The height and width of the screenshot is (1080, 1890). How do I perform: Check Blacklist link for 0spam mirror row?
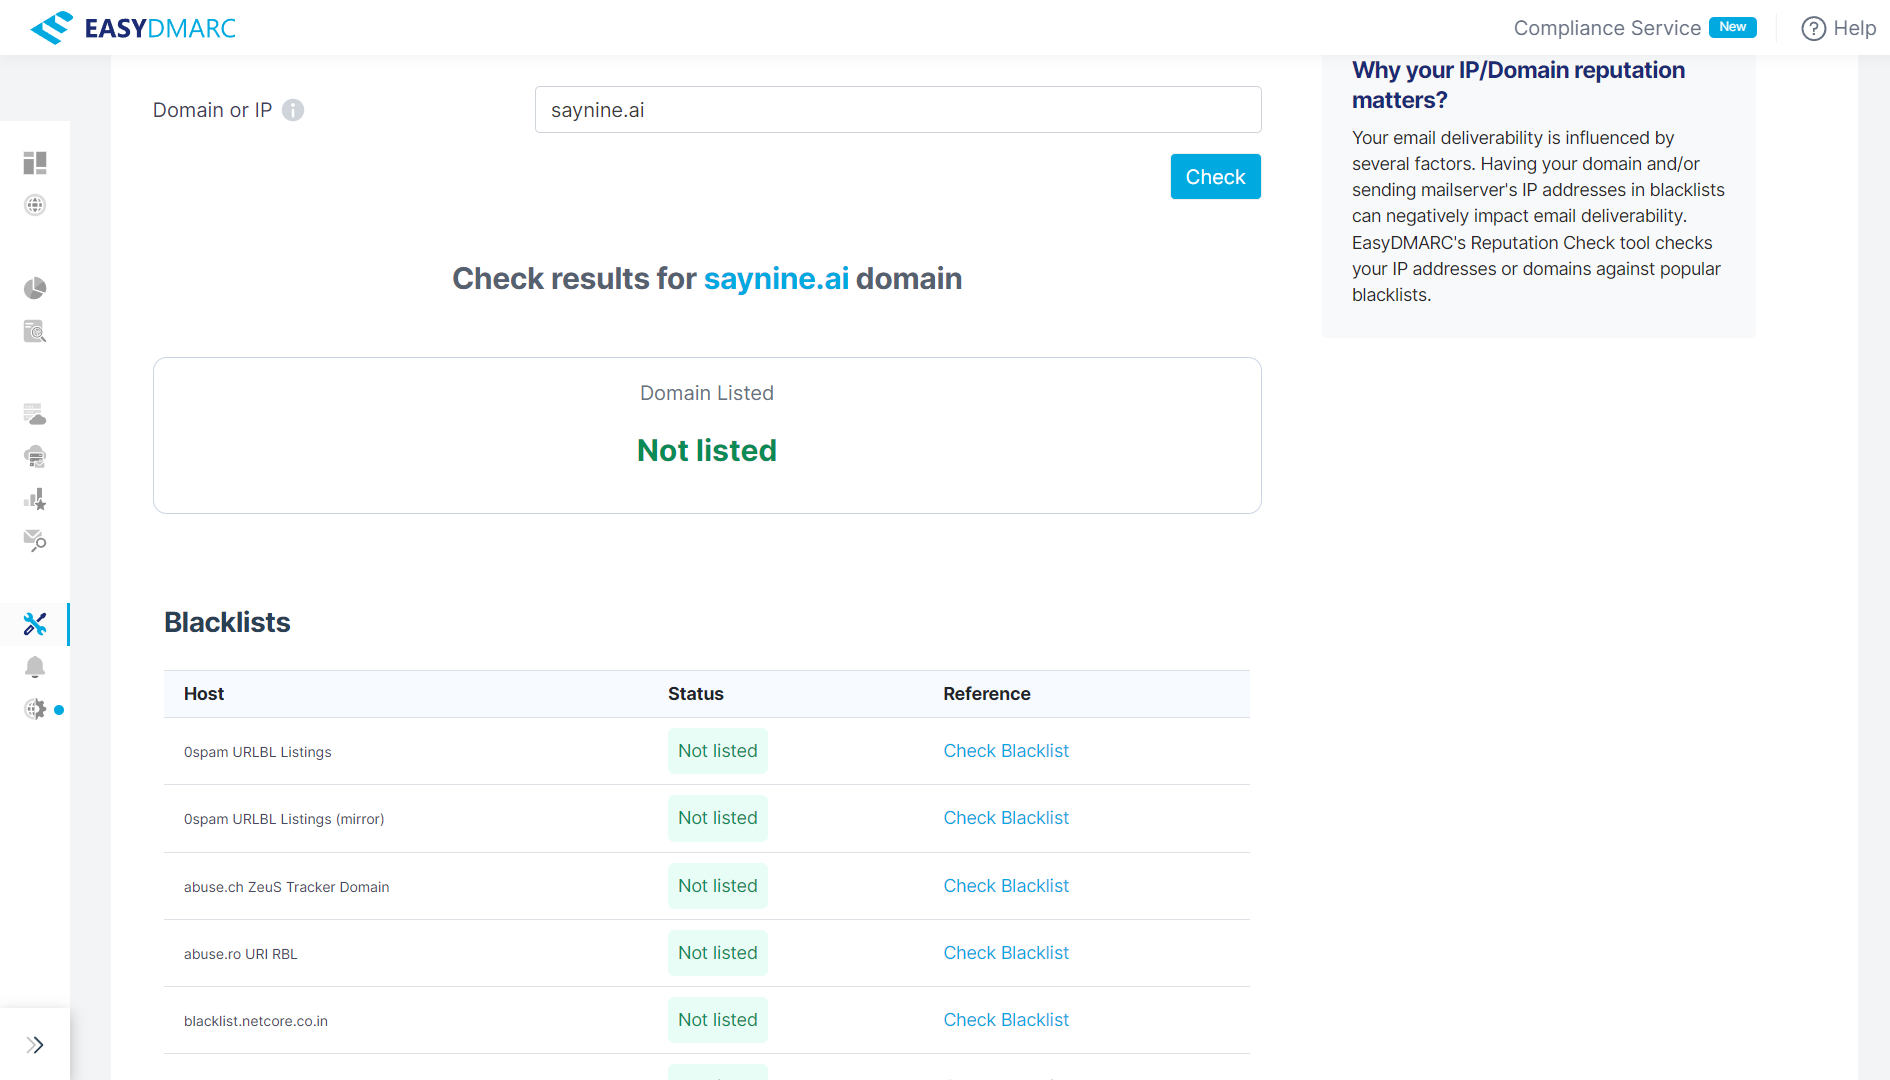click(1006, 818)
